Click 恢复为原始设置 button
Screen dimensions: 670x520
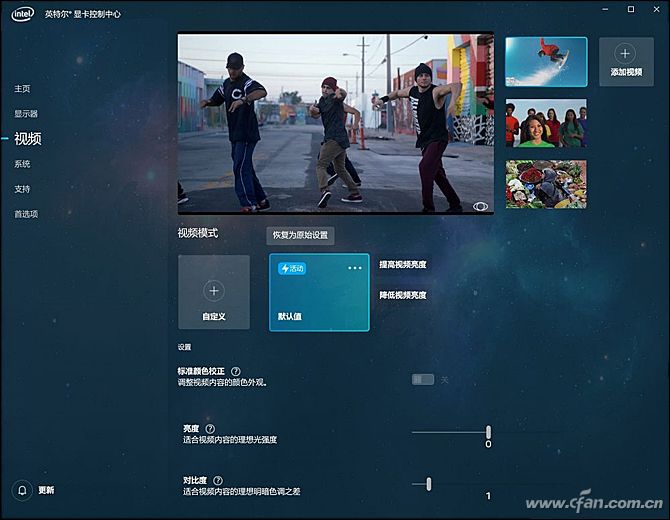(300, 235)
